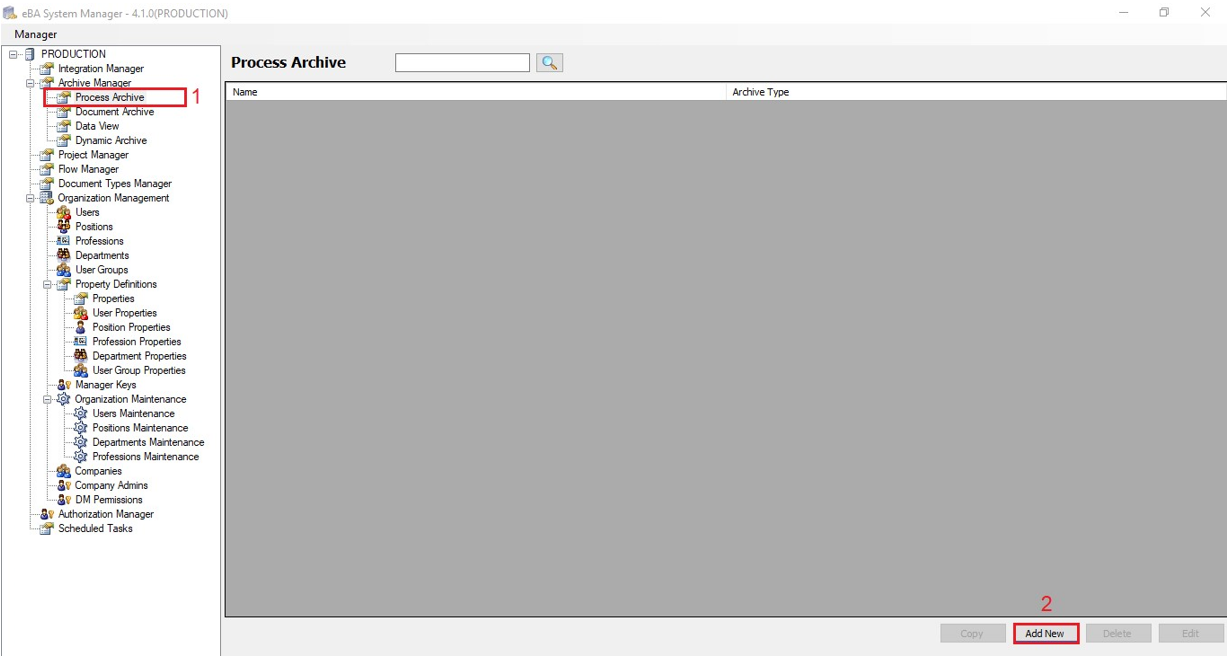This screenshot has height=658, width=1231.
Task: Click the Users people icon
Action: 63,212
